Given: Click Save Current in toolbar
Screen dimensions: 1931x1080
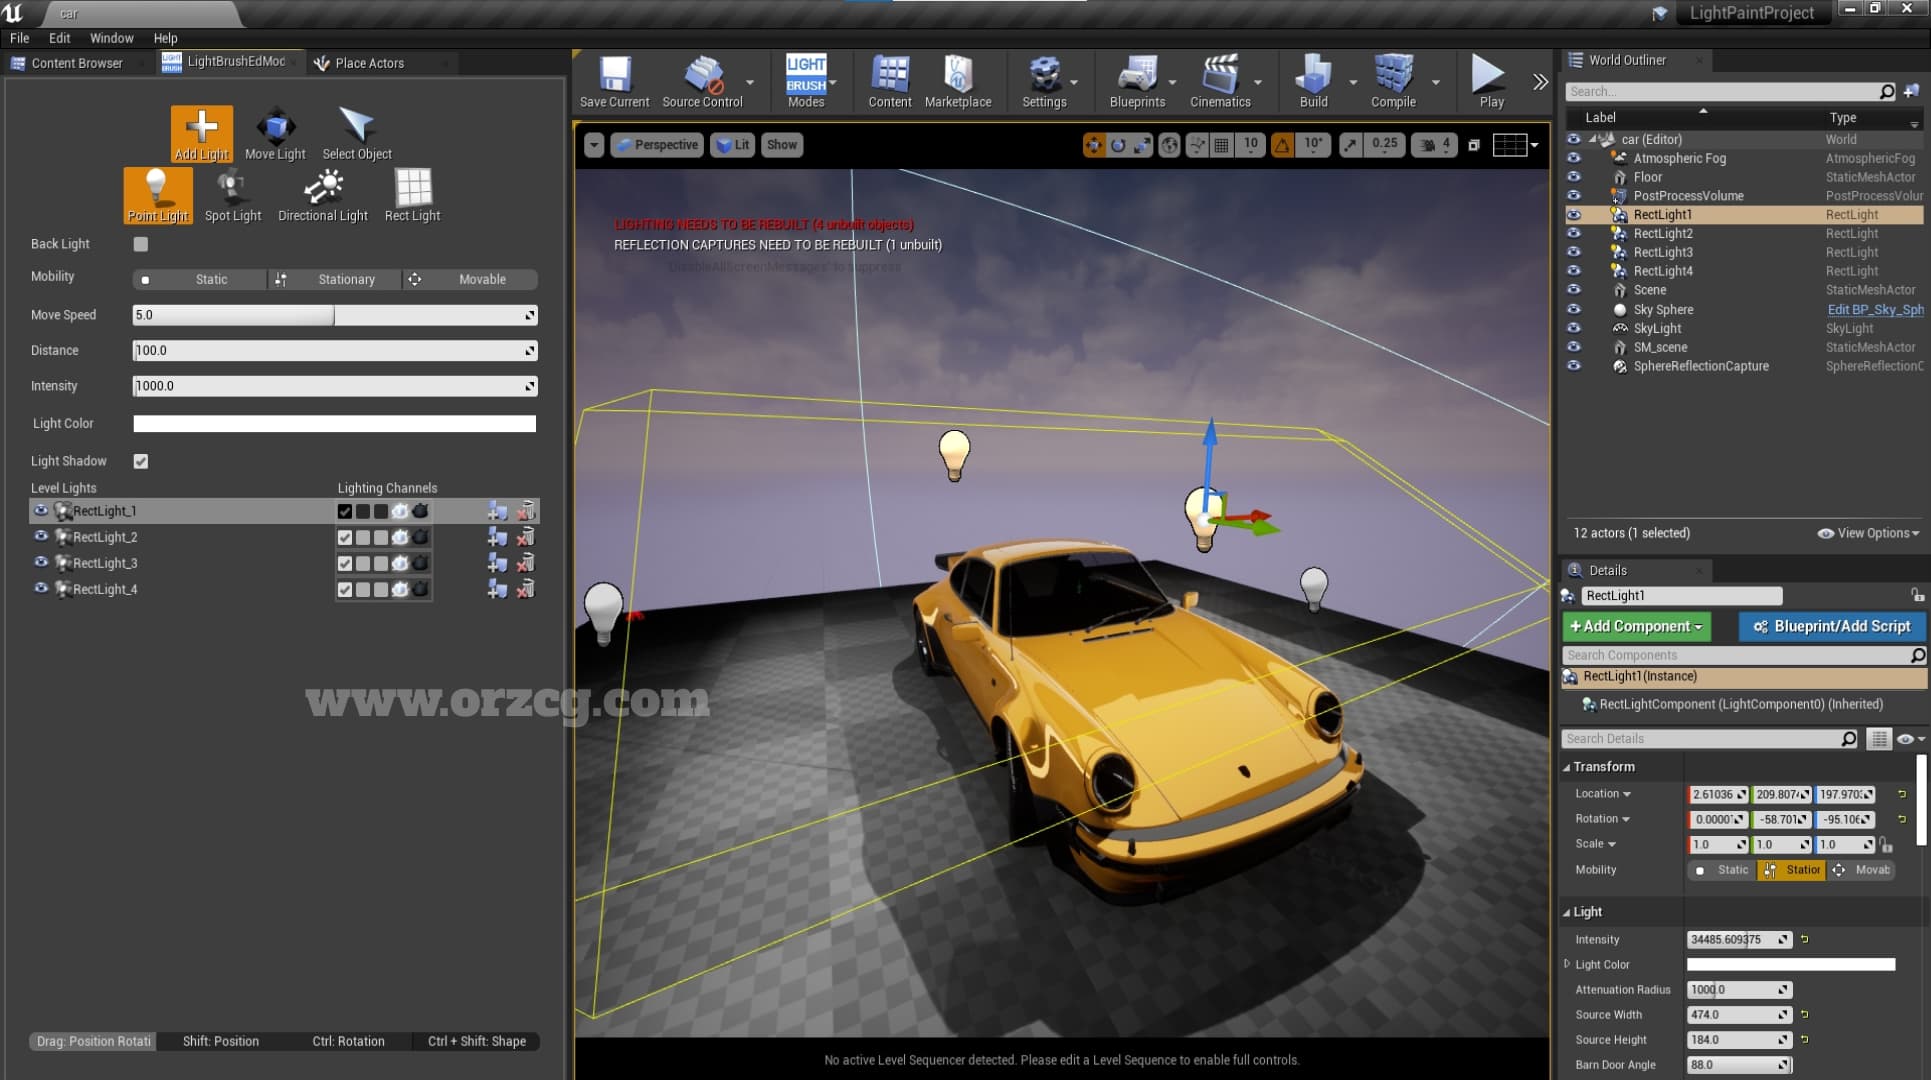Looking at the screenshot, I should (614, 82).
